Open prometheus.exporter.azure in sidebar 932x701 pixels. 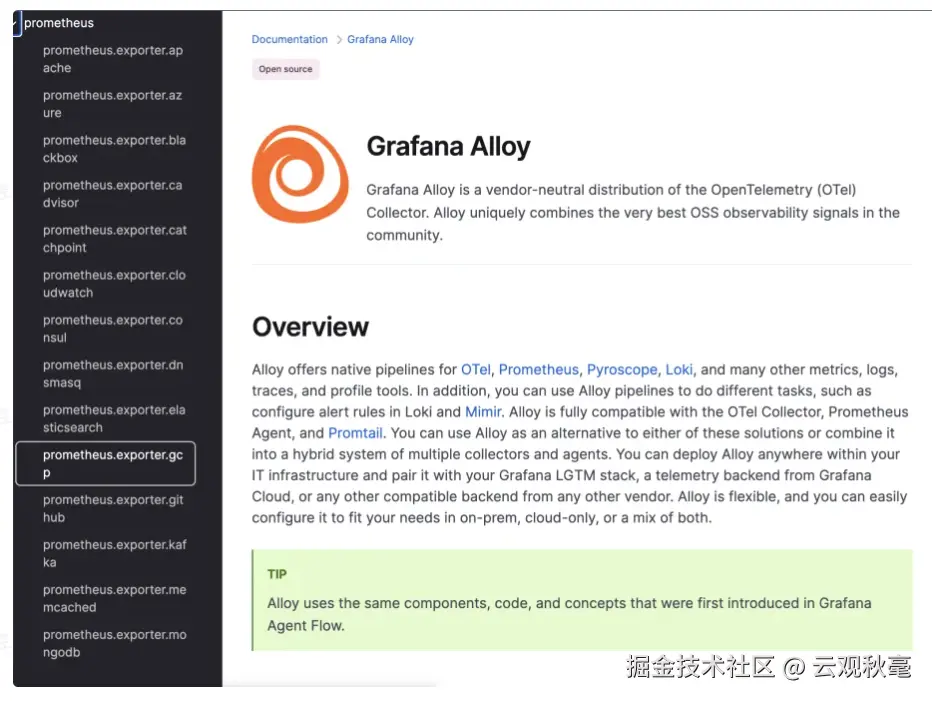(x=112, y=104)
